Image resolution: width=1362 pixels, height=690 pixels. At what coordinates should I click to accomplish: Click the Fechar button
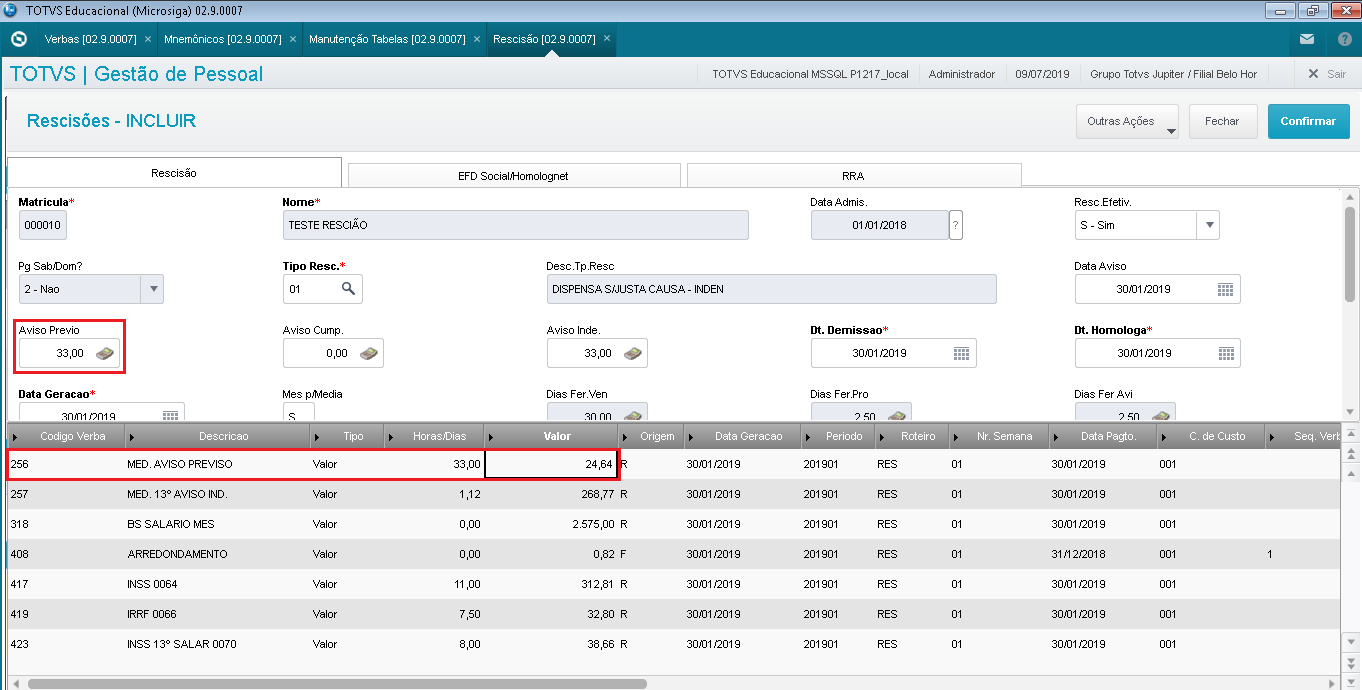(x=1222, y=121)
